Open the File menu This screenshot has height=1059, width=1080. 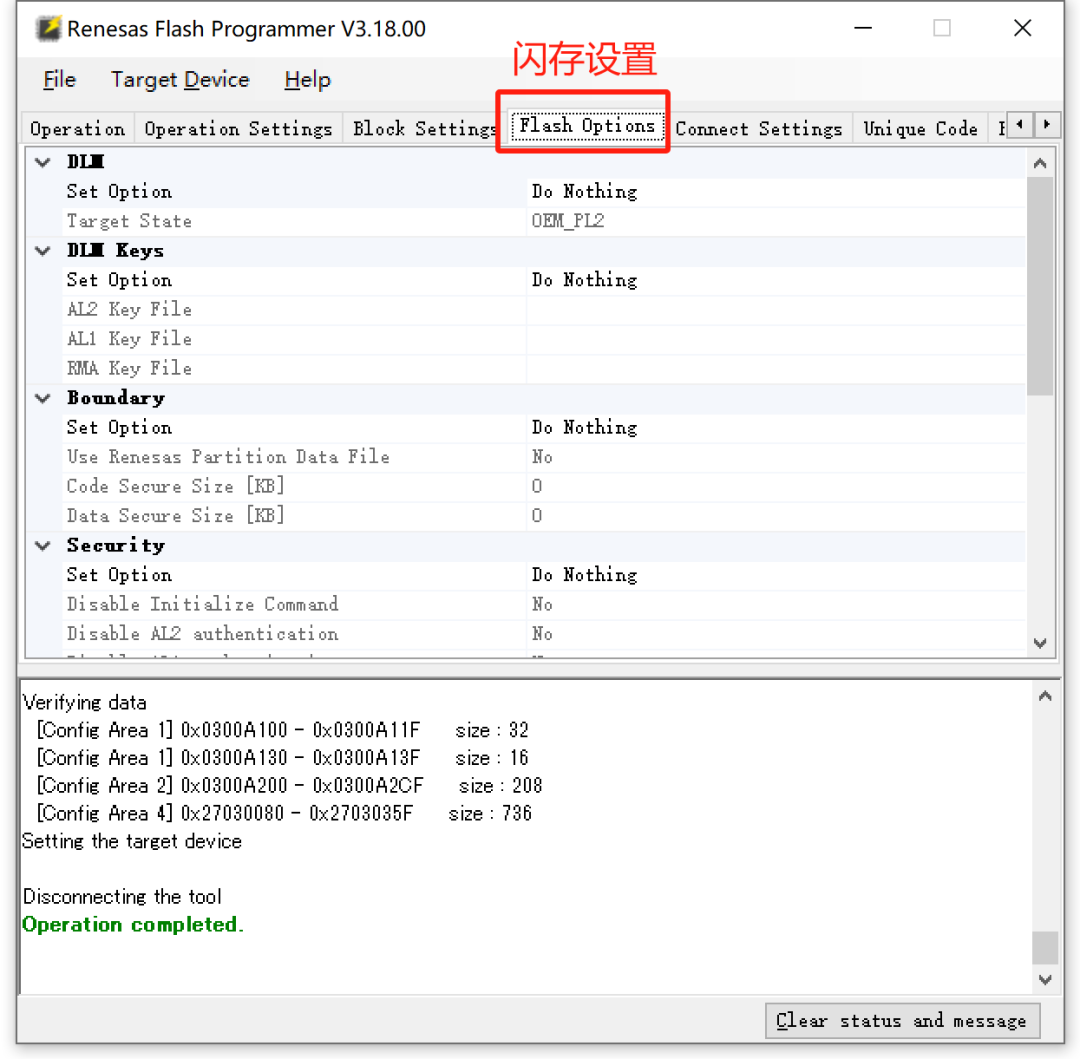59,80
